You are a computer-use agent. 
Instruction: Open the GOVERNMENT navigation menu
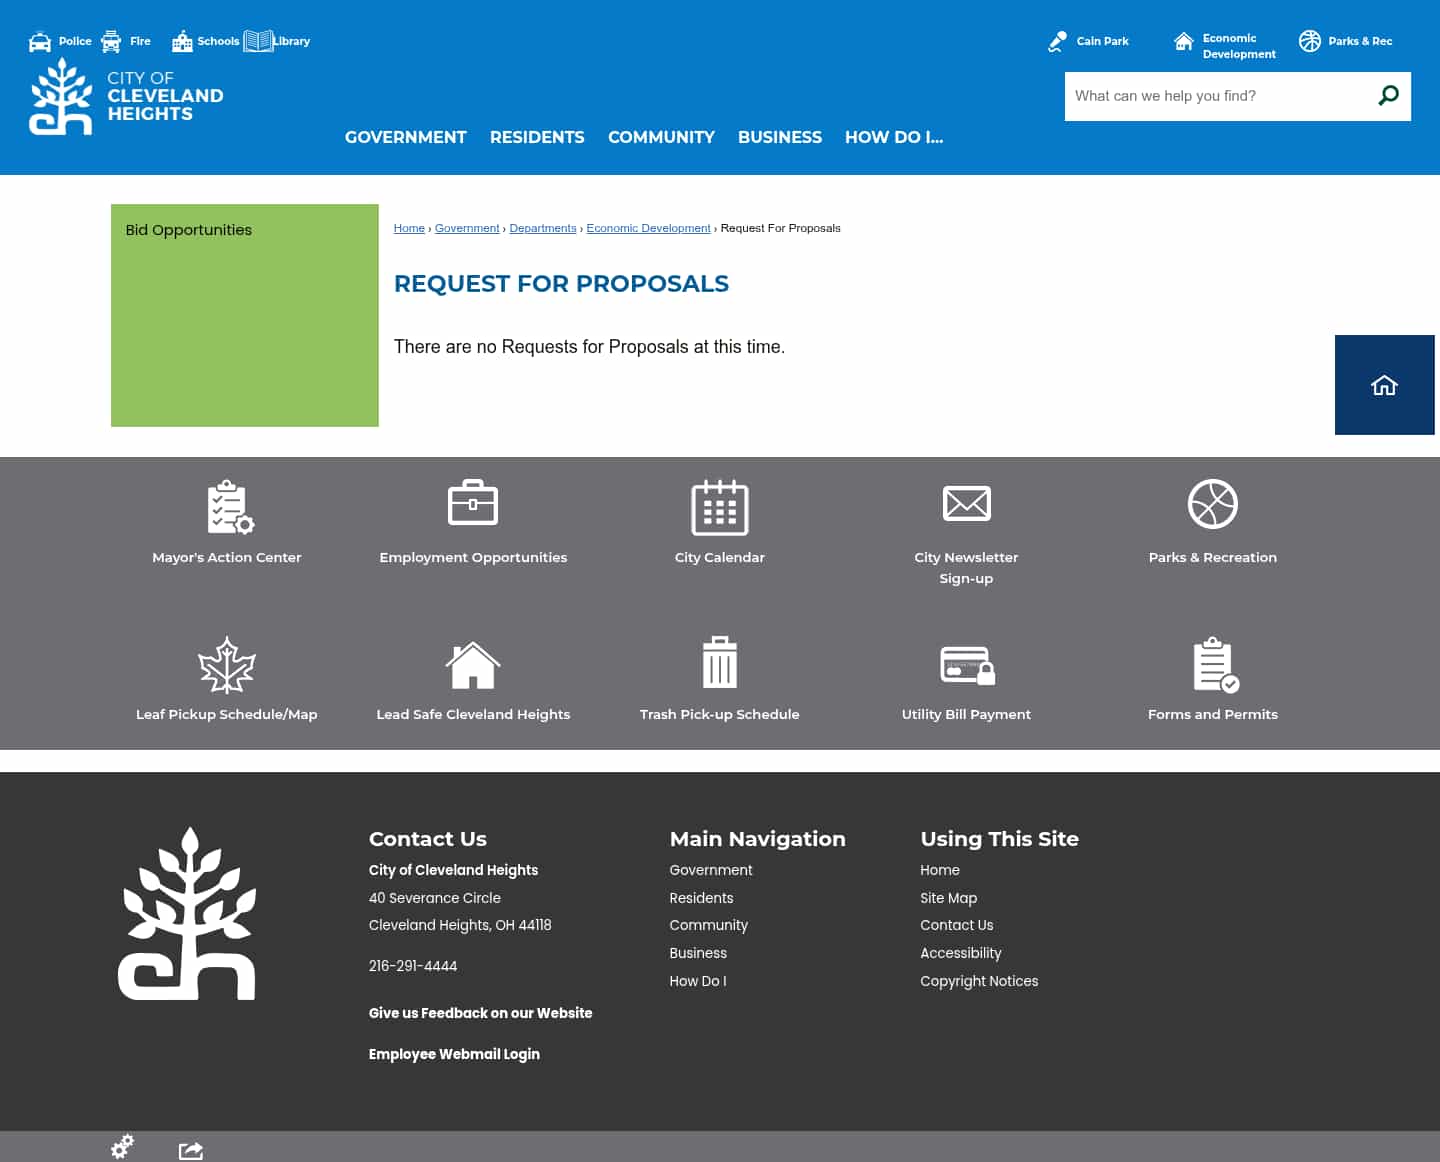pyautogui.click(x=405, y=137)
